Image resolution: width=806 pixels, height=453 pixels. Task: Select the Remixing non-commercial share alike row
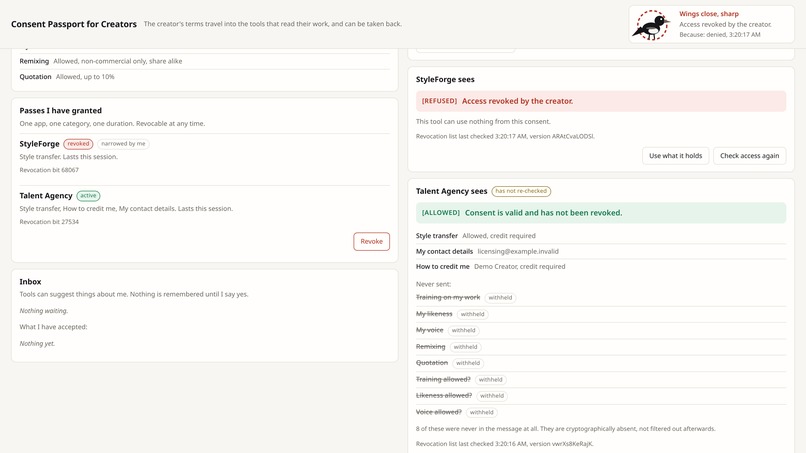coord(205,61)
